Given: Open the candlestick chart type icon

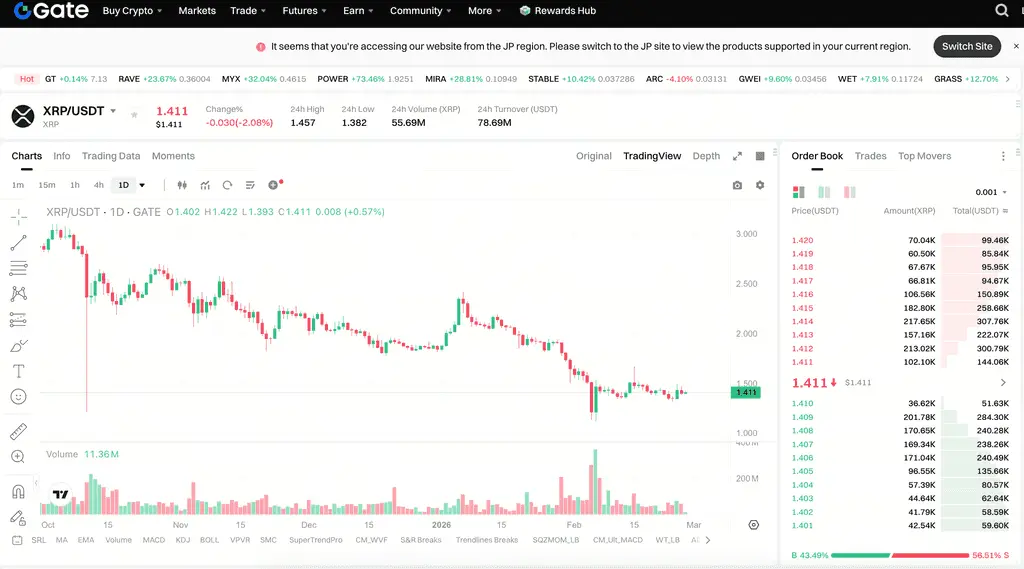Looking at the screenshot, I should click(x=182, y=185).
